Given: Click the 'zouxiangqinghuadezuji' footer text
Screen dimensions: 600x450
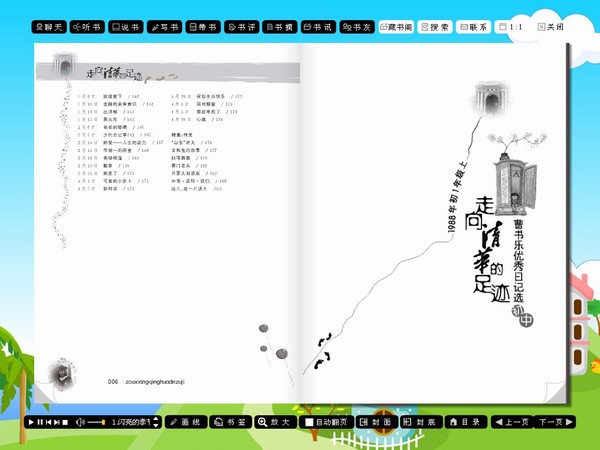Looking at the screenshot, I should (x=155, y=382).
